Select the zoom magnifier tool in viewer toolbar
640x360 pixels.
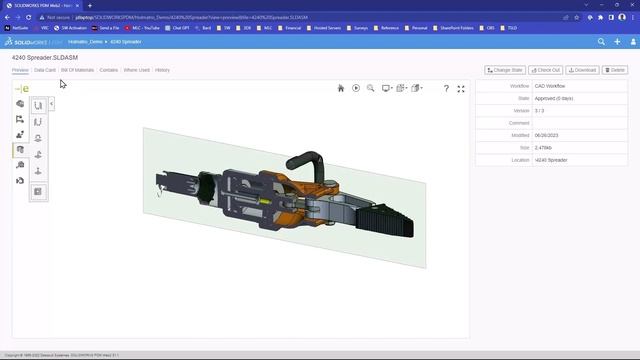(370, 88)
